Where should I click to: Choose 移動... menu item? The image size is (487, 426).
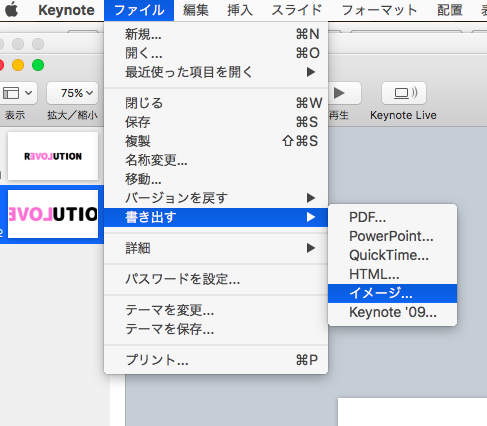point(216,179)
